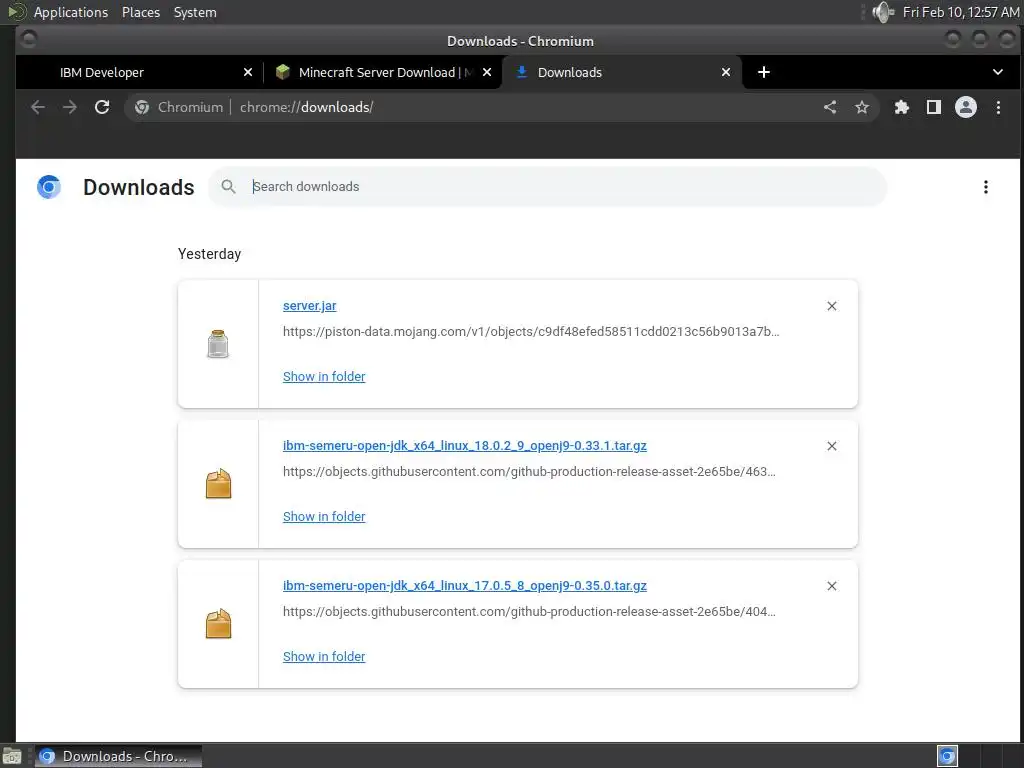Expand the tab search dropdown arrow
Image resolution: width=1024 pixels, height=768 pixels.
(x=997, y=72)
